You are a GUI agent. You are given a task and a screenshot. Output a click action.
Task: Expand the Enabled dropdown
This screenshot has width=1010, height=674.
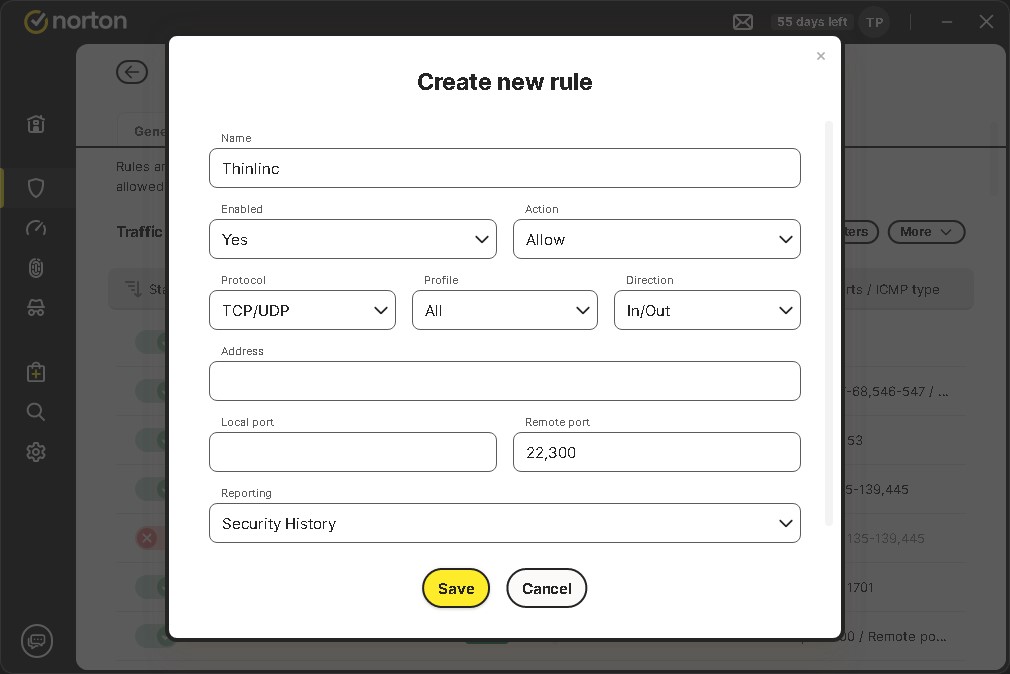[353, 240]
